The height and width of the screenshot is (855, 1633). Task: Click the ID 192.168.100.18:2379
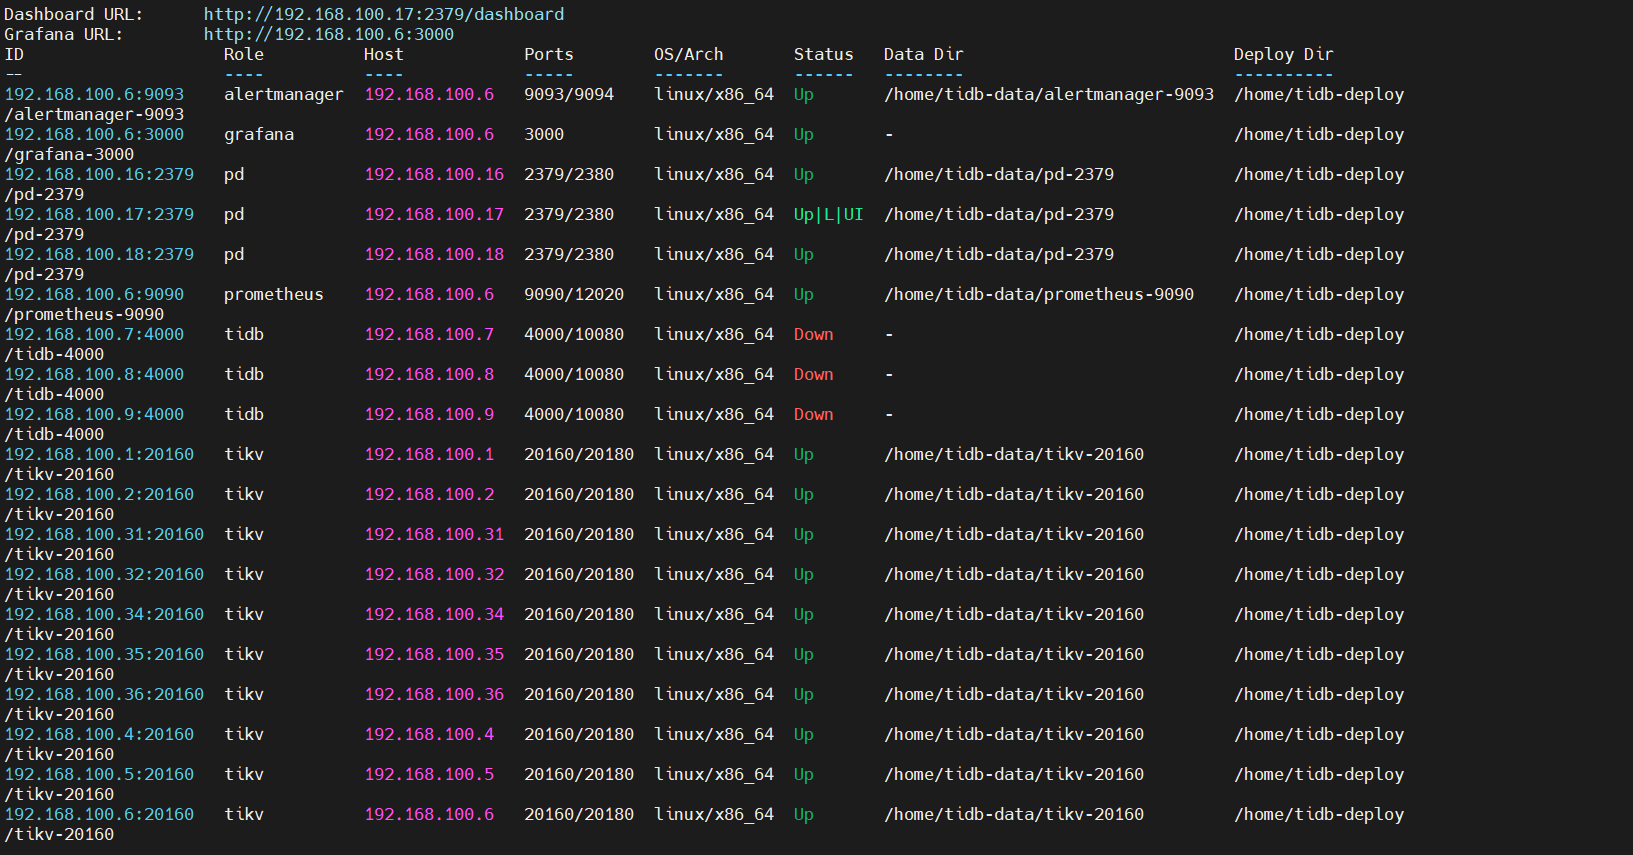(99, 254)
